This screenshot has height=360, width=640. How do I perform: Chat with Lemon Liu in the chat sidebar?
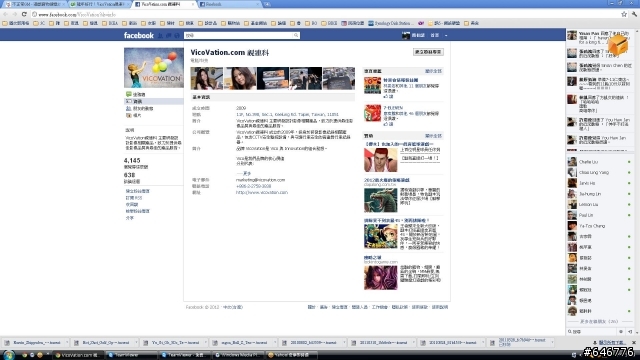point(600,204)
